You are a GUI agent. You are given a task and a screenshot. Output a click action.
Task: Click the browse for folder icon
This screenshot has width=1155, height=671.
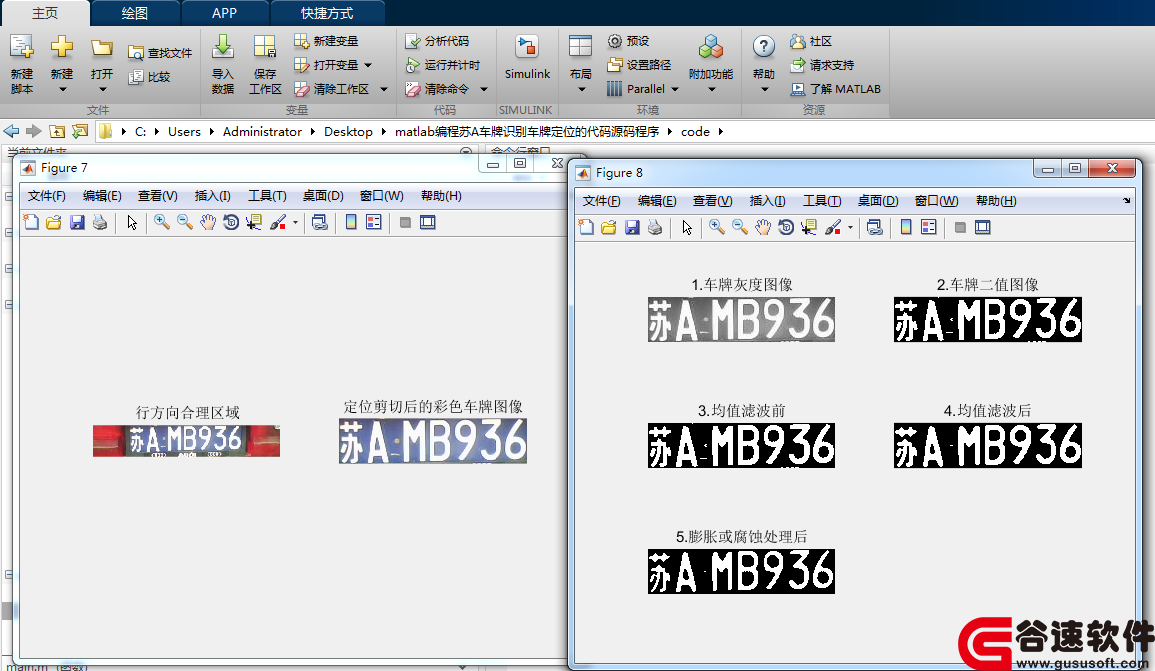[80, 131]
